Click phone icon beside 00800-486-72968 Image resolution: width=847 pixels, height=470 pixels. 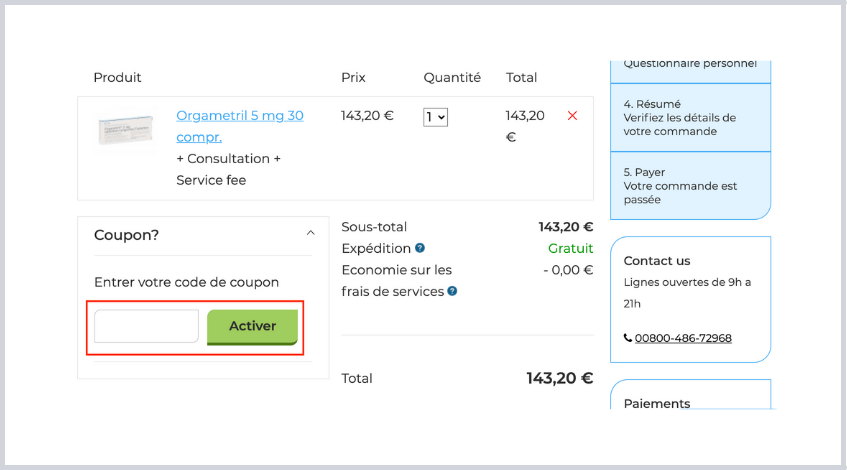(628, 338)
